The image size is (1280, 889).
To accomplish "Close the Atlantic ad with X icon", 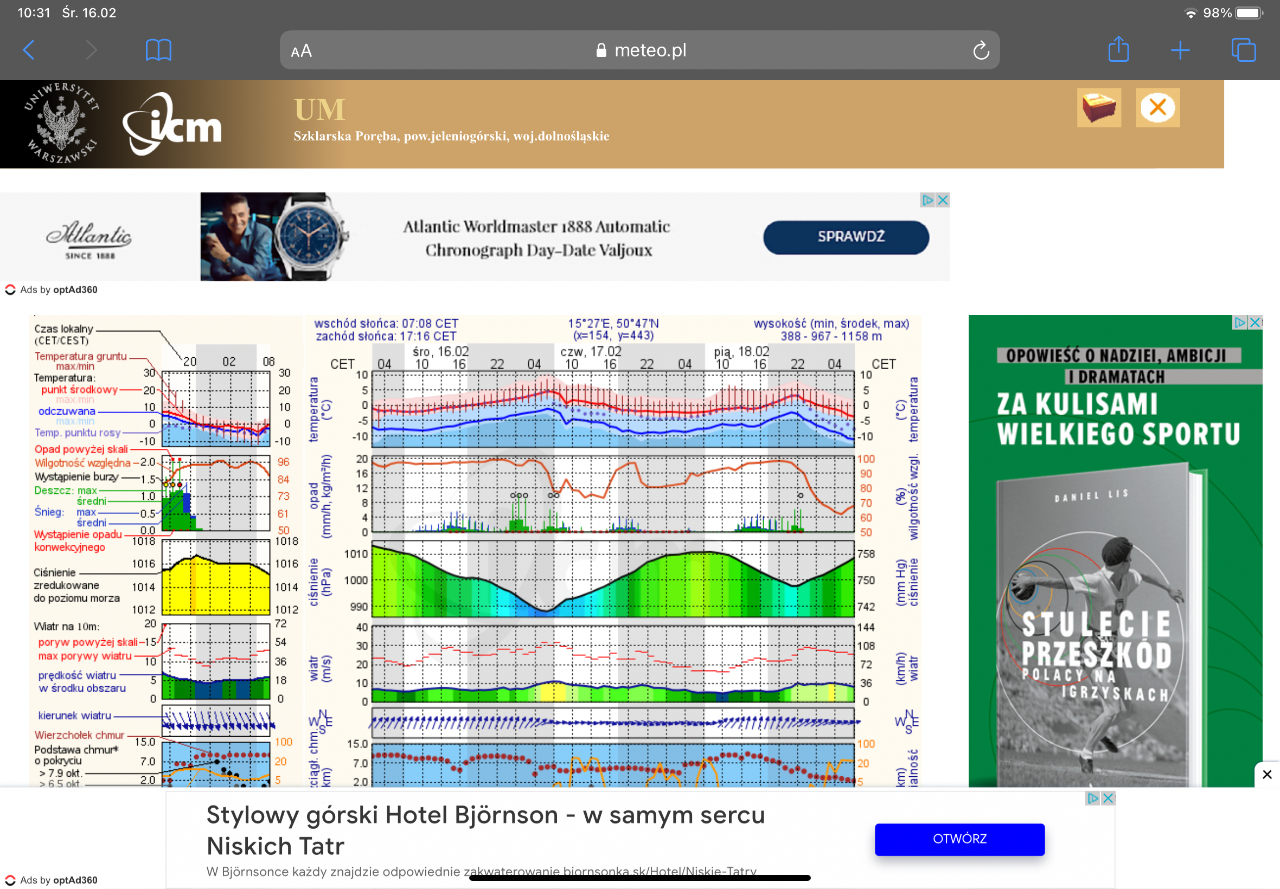I will tap(942, 200).
